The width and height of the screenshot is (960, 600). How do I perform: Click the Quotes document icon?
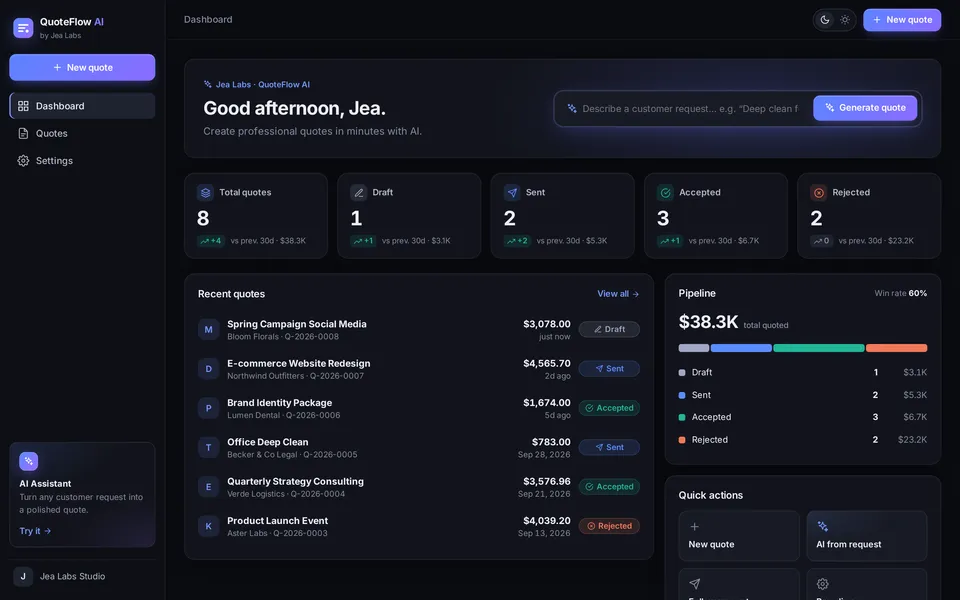23,133
